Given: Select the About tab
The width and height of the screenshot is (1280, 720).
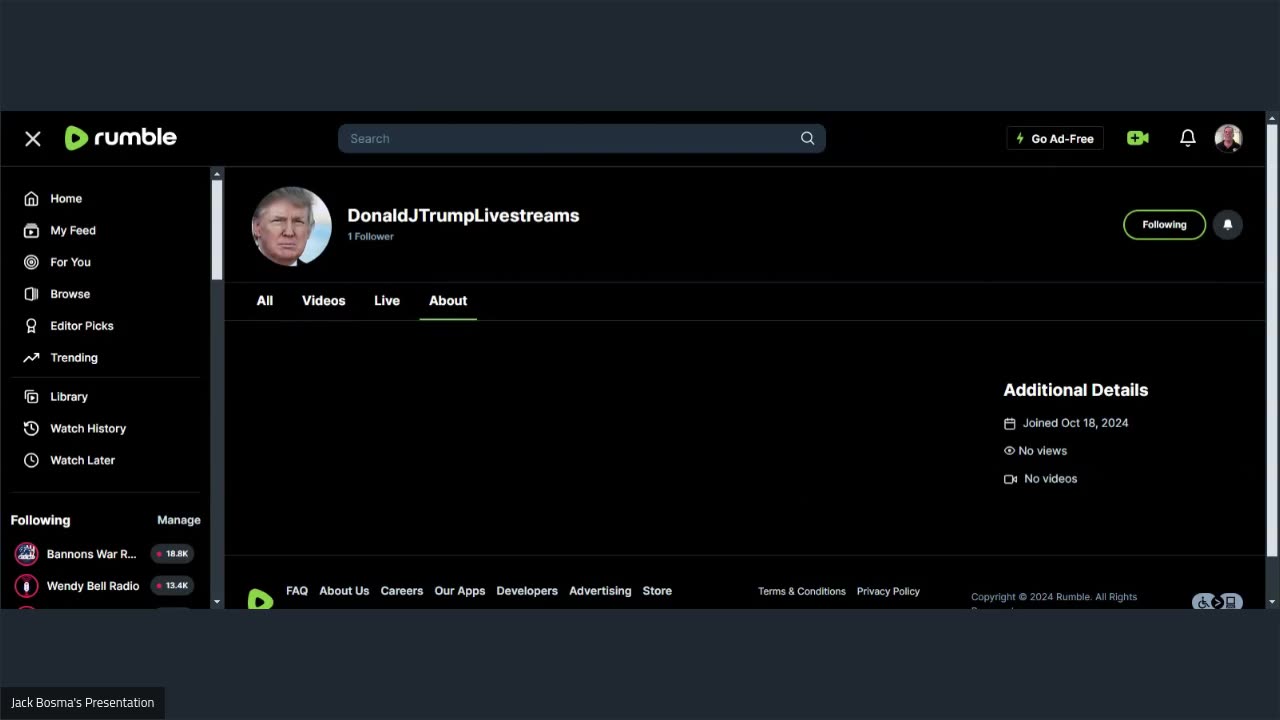Looking at the screenshot, I should coord(448,301).
